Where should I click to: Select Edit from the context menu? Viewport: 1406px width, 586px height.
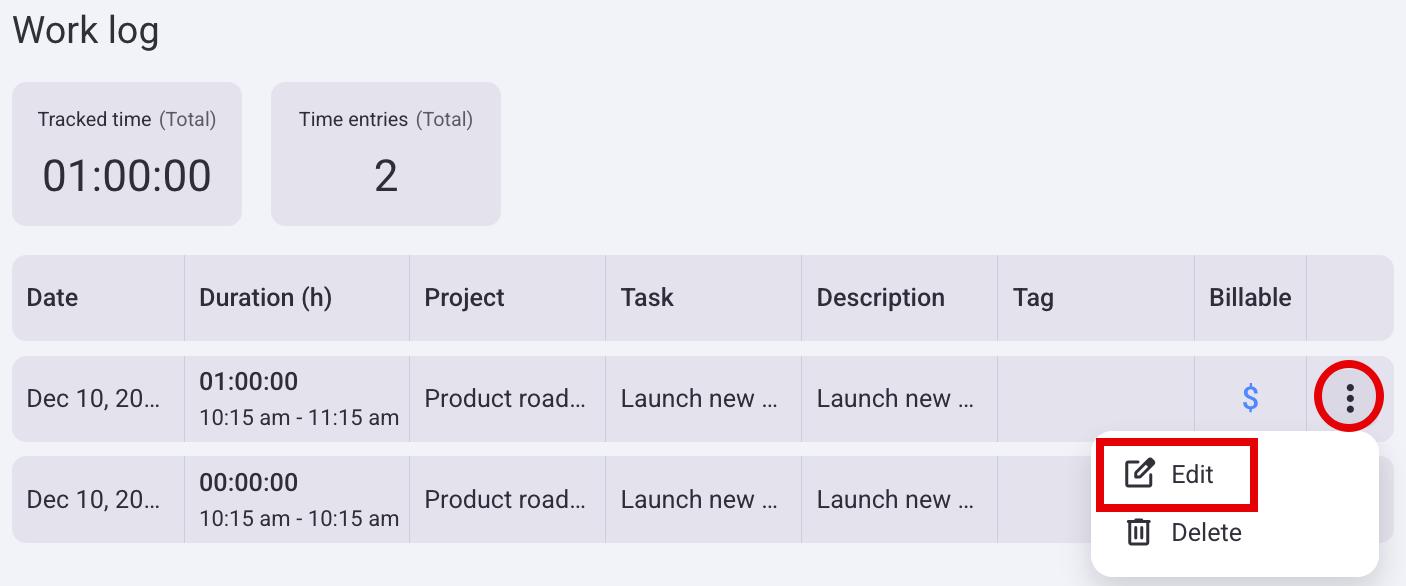pos(1191,474)
